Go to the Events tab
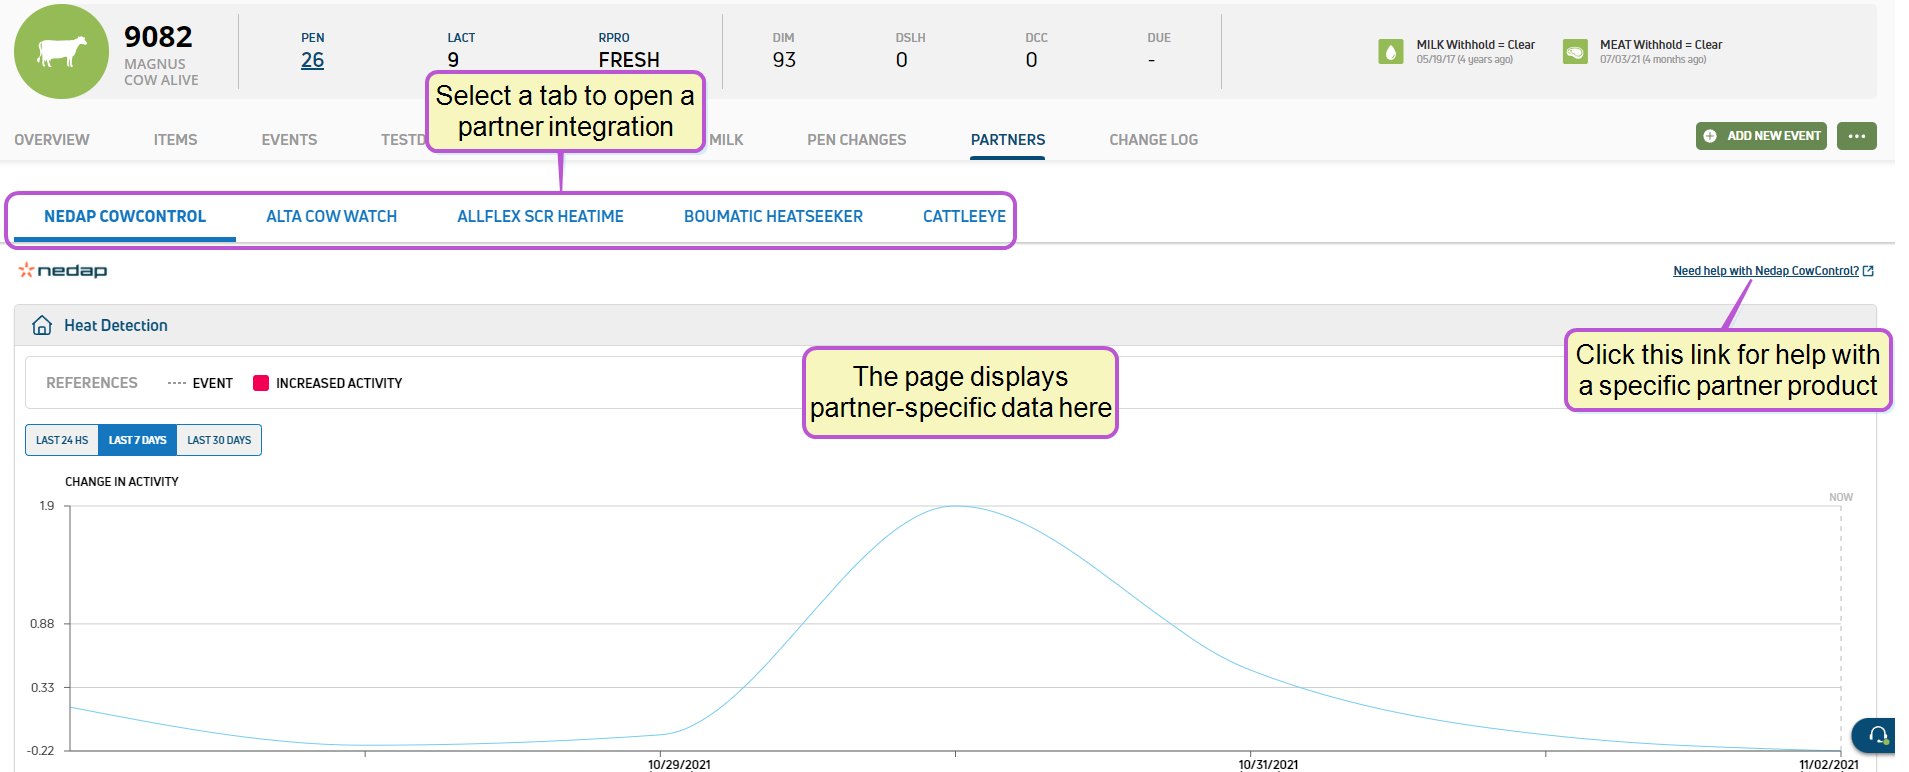The height and width of the screenshot is (772, 1909). (x=289, y=140)
